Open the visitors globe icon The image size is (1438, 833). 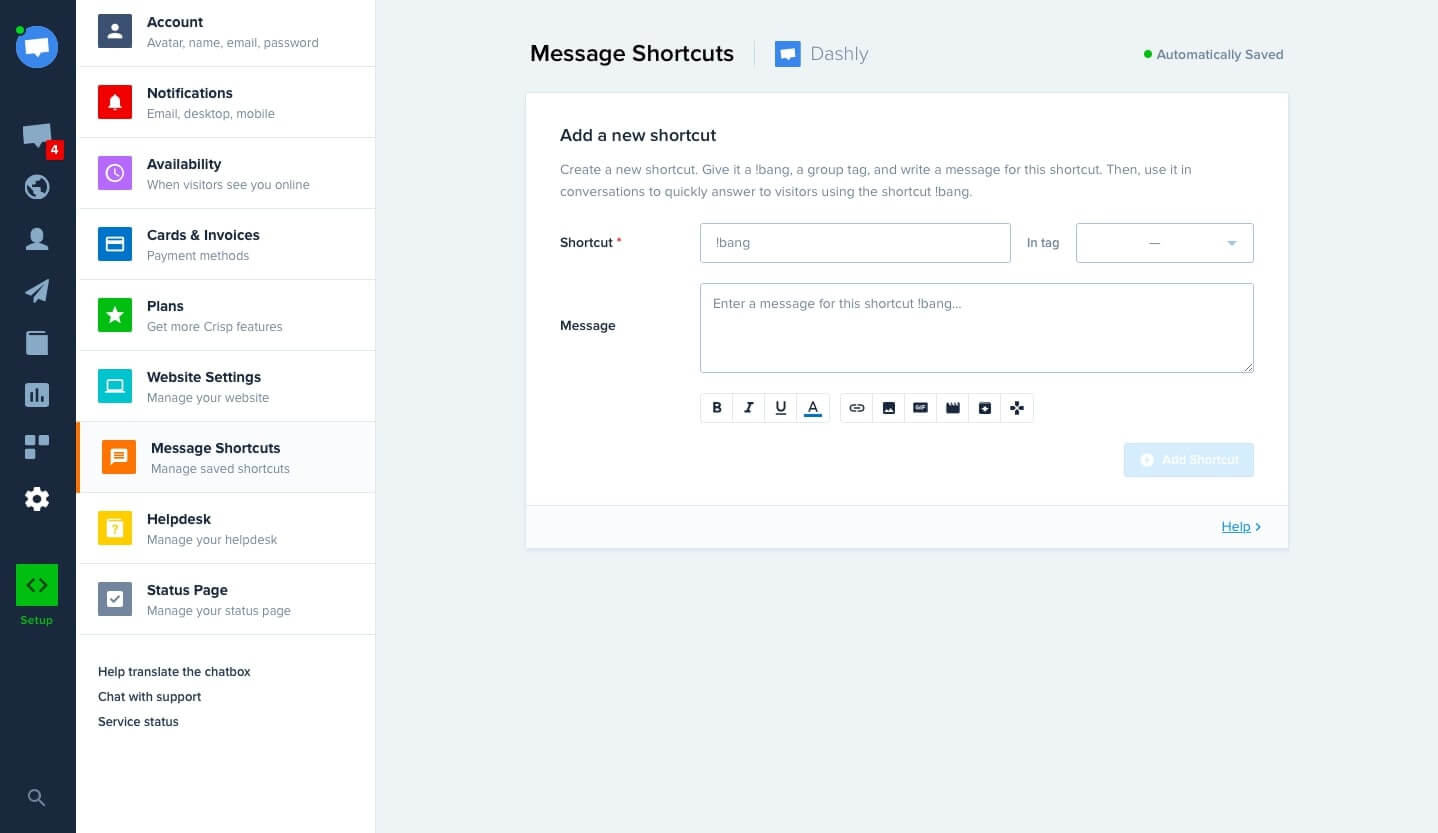(x=37, y=187)
